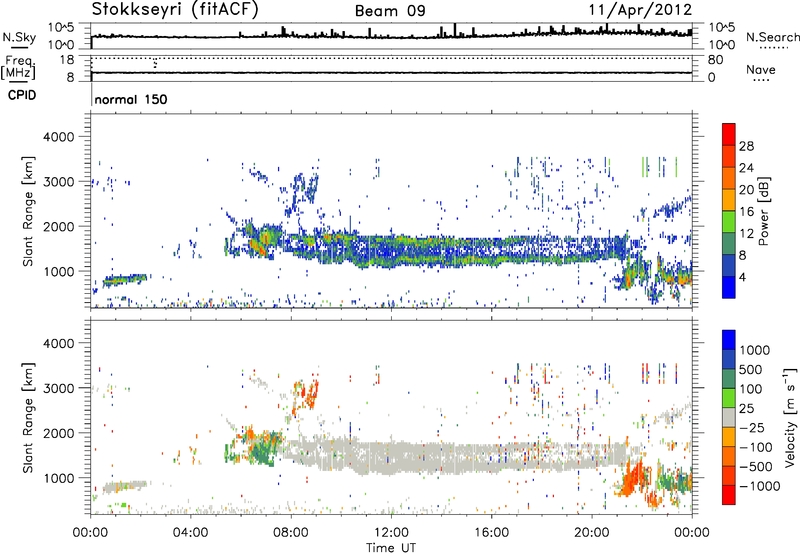Click the gray velocity band at 12:00
The height and width of the screenshot is (554, 800).
(x=391, y=457)
